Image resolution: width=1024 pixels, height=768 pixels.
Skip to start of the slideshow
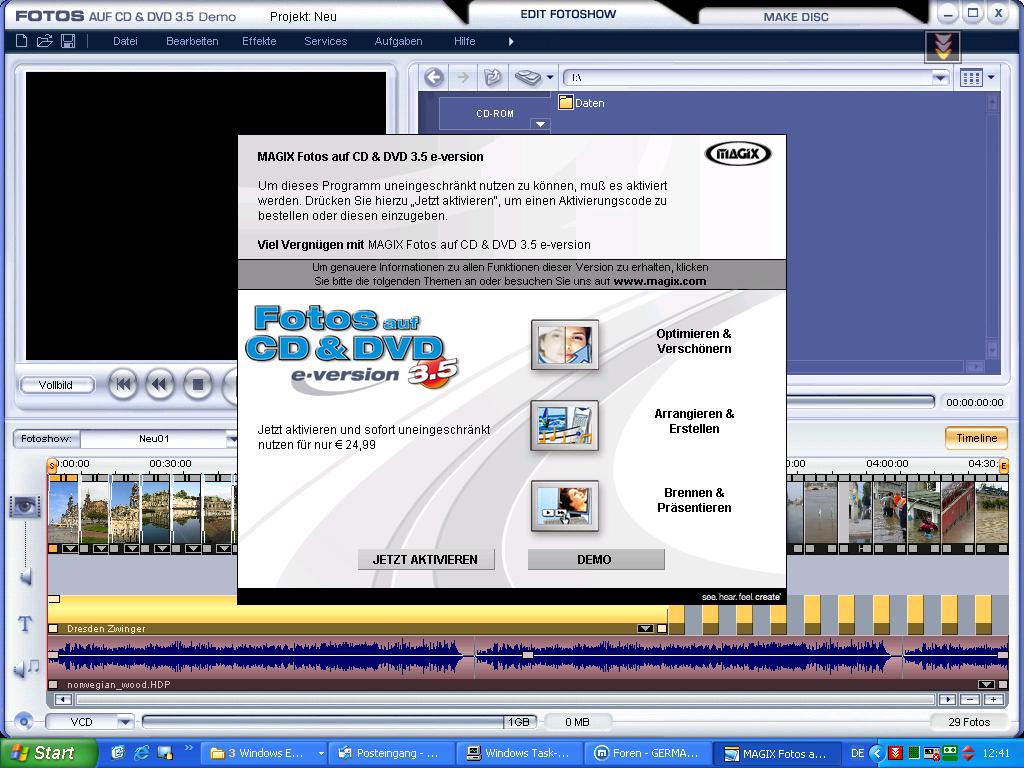click(123, 385)
